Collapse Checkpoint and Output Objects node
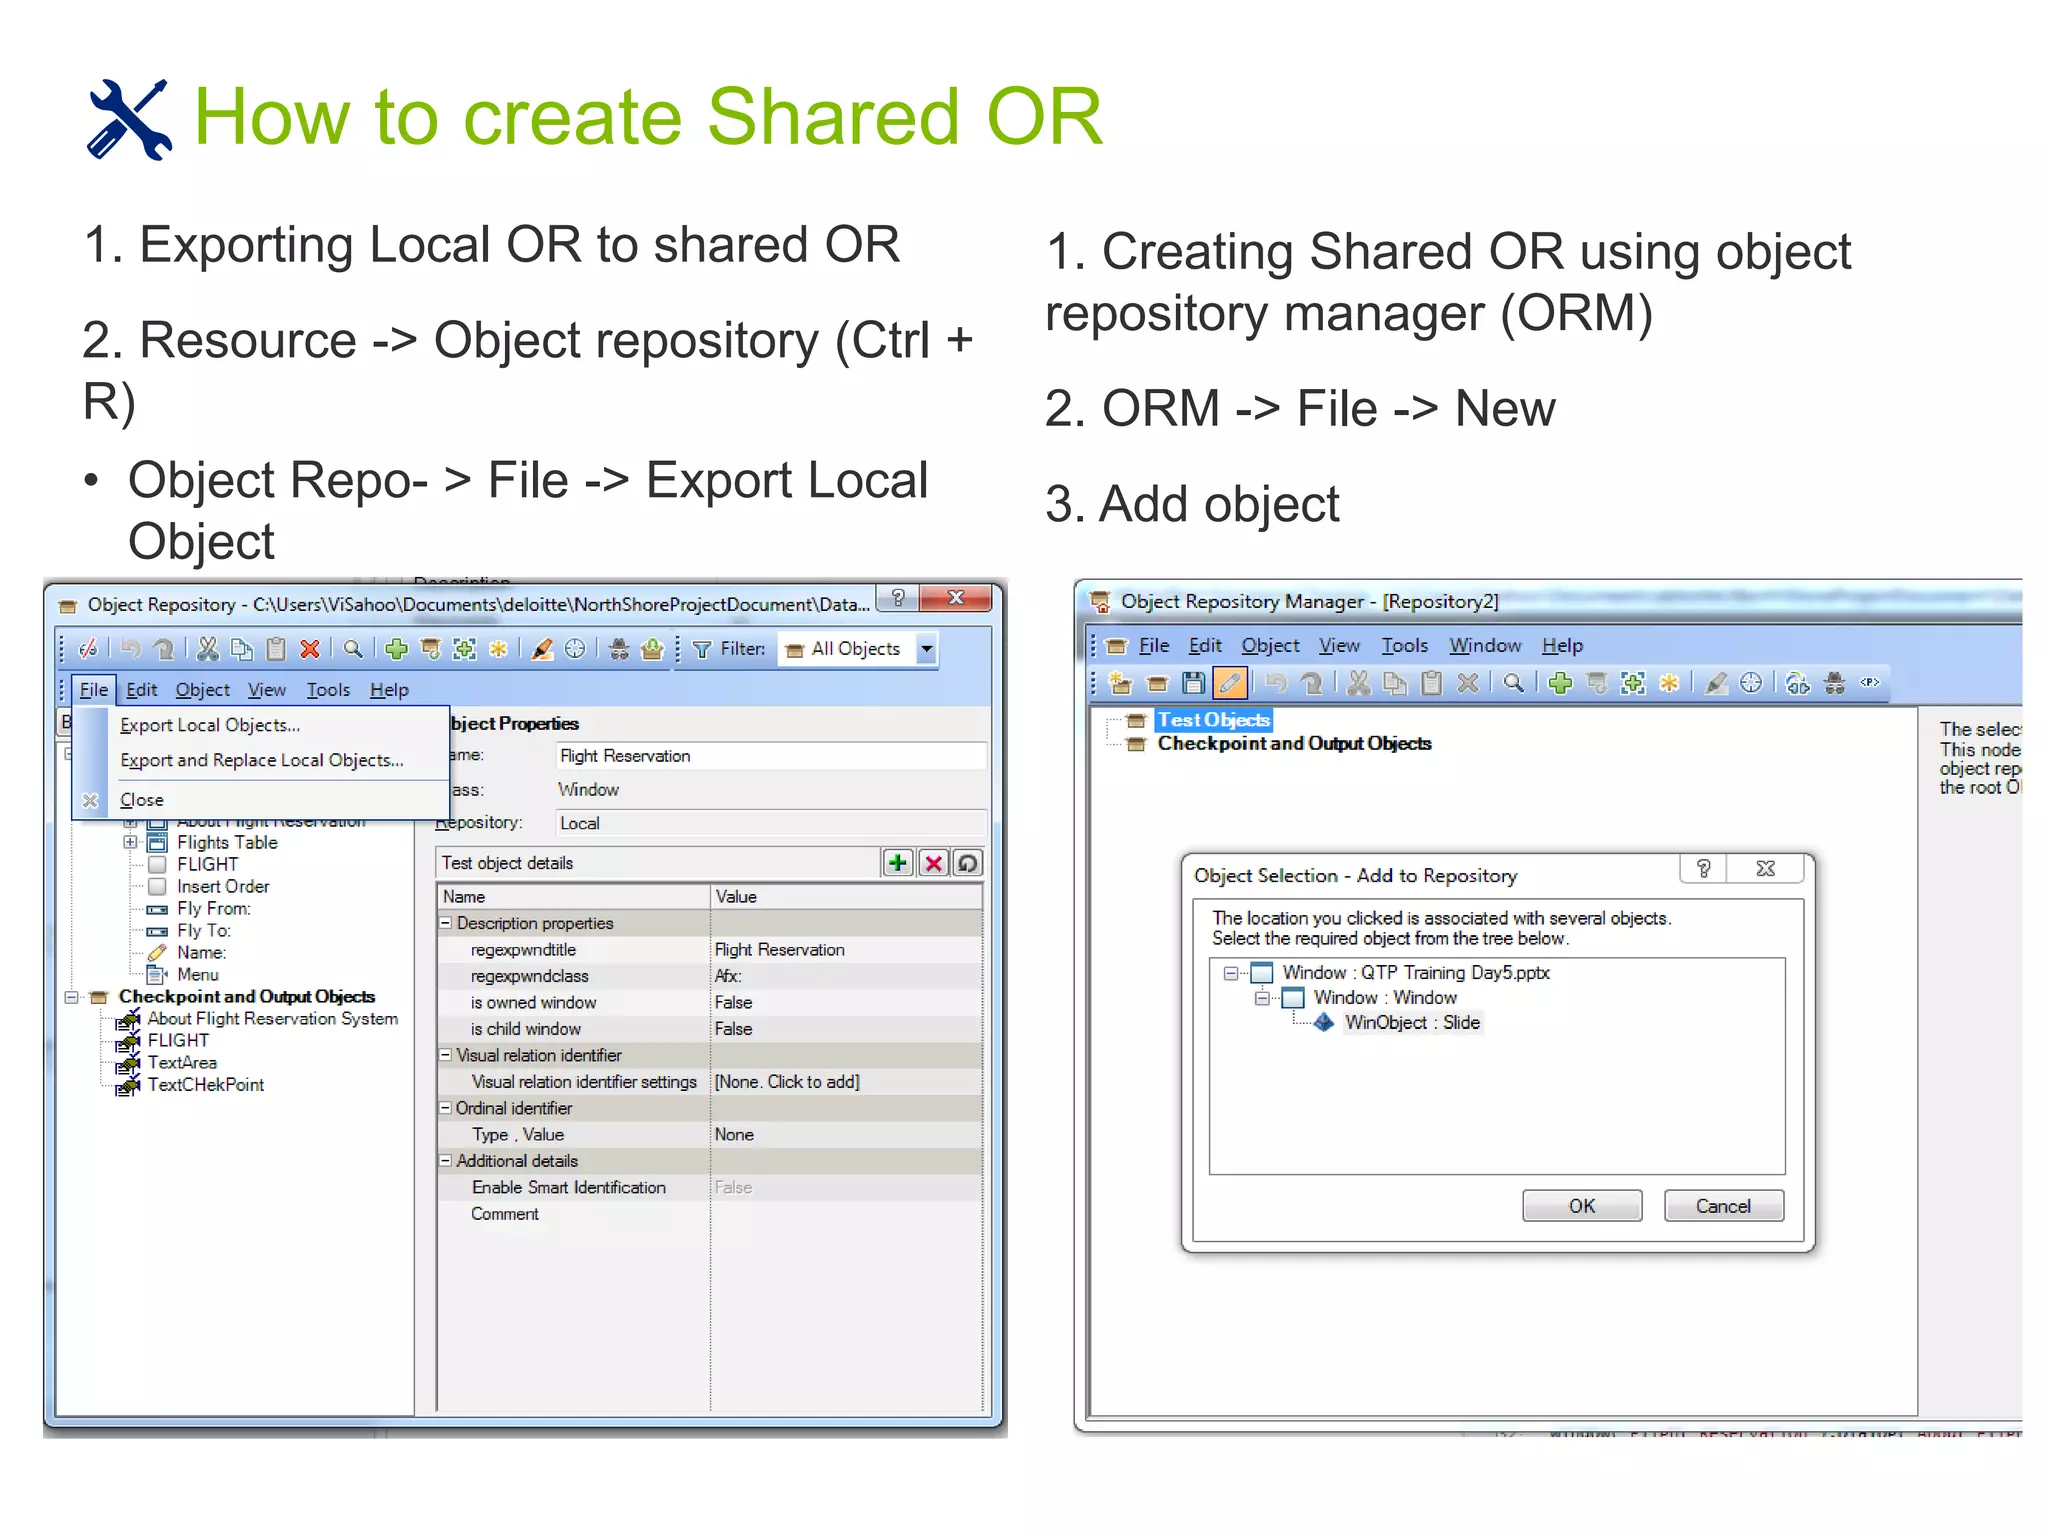Viewport: 2048px width, 1536px height. click(71, 997)
